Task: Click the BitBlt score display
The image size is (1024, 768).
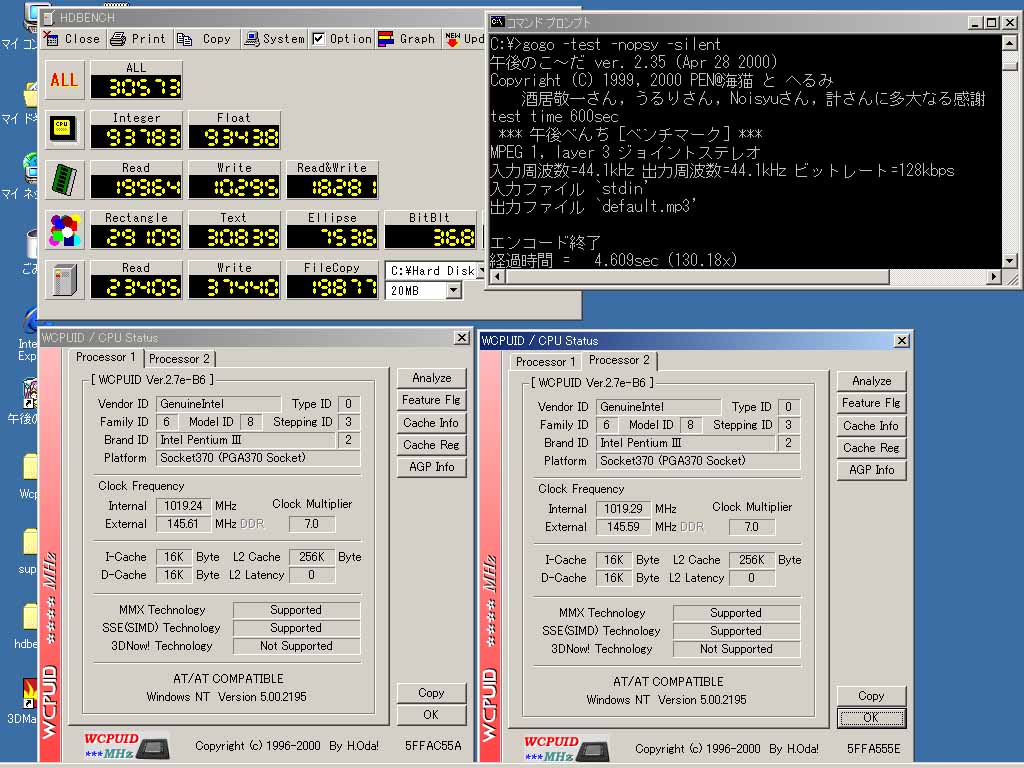Action: (430, 237)
